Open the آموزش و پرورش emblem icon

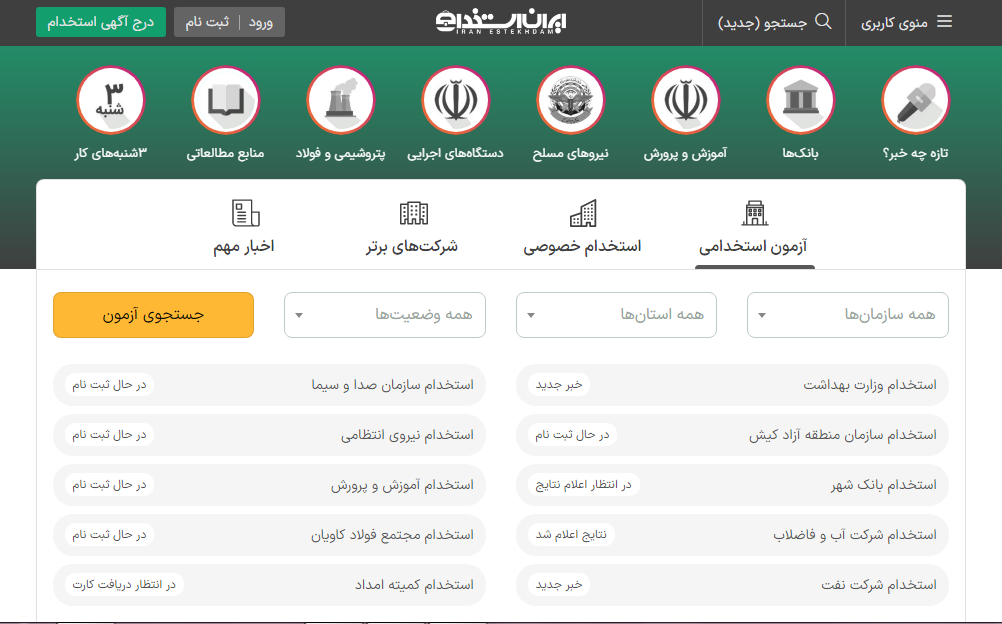[x=685, y=100]
